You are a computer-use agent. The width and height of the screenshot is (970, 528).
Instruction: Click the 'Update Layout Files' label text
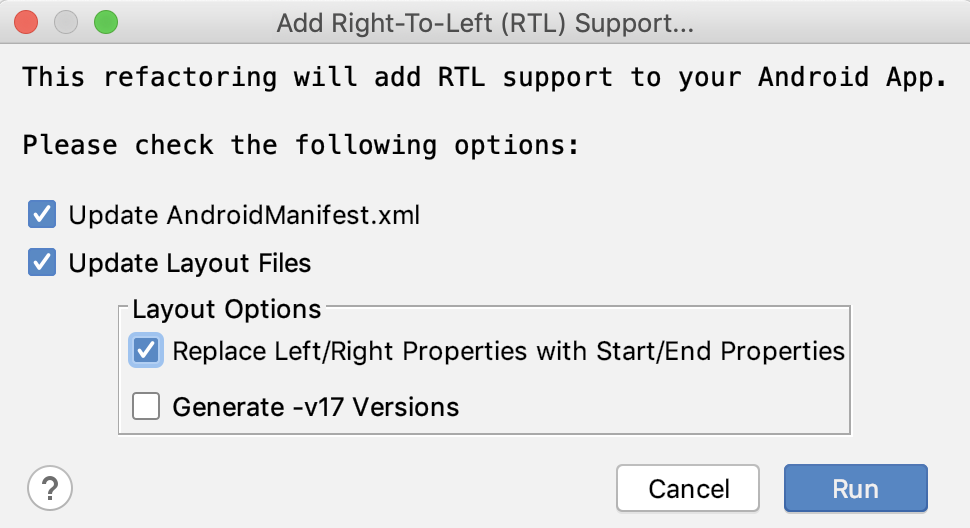pos(190,264)
